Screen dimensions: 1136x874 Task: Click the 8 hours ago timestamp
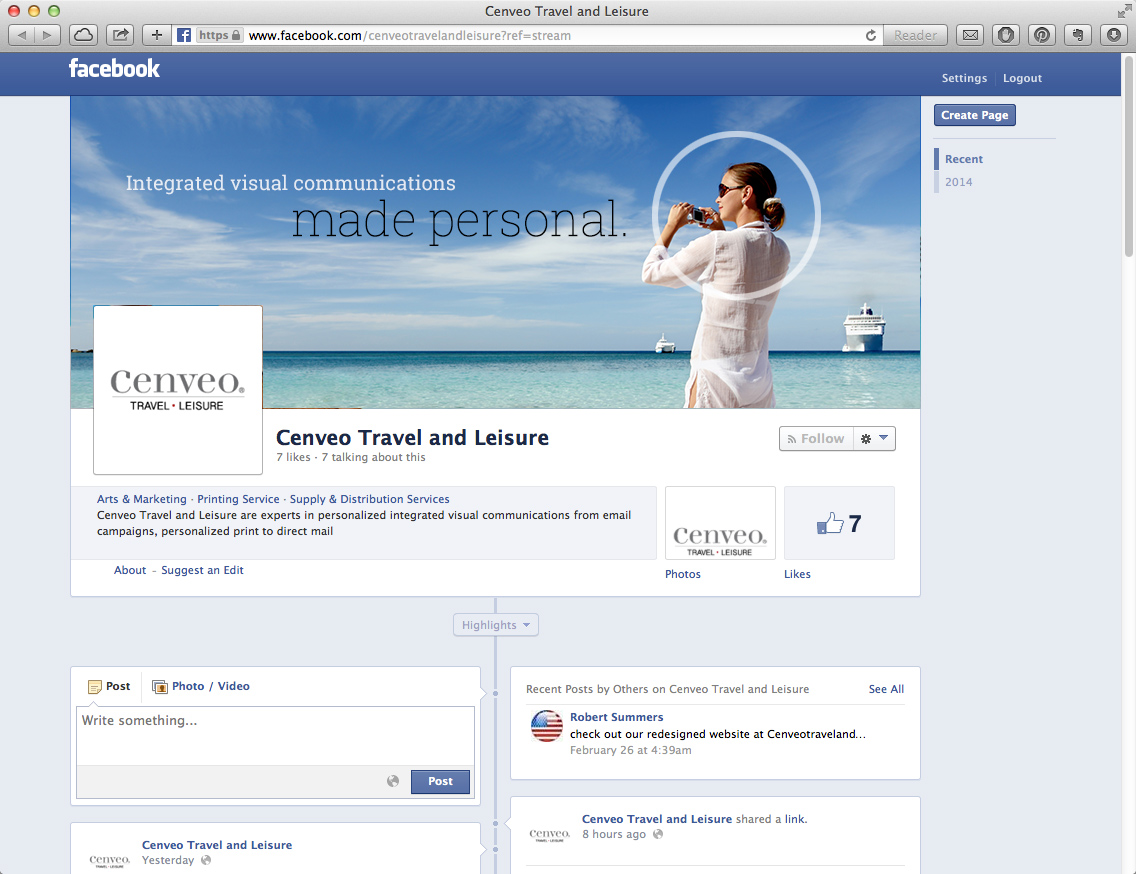coord(614,834)
